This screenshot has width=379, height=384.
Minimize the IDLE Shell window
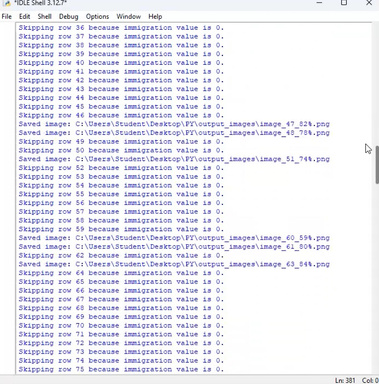click(x=319, y=3)
